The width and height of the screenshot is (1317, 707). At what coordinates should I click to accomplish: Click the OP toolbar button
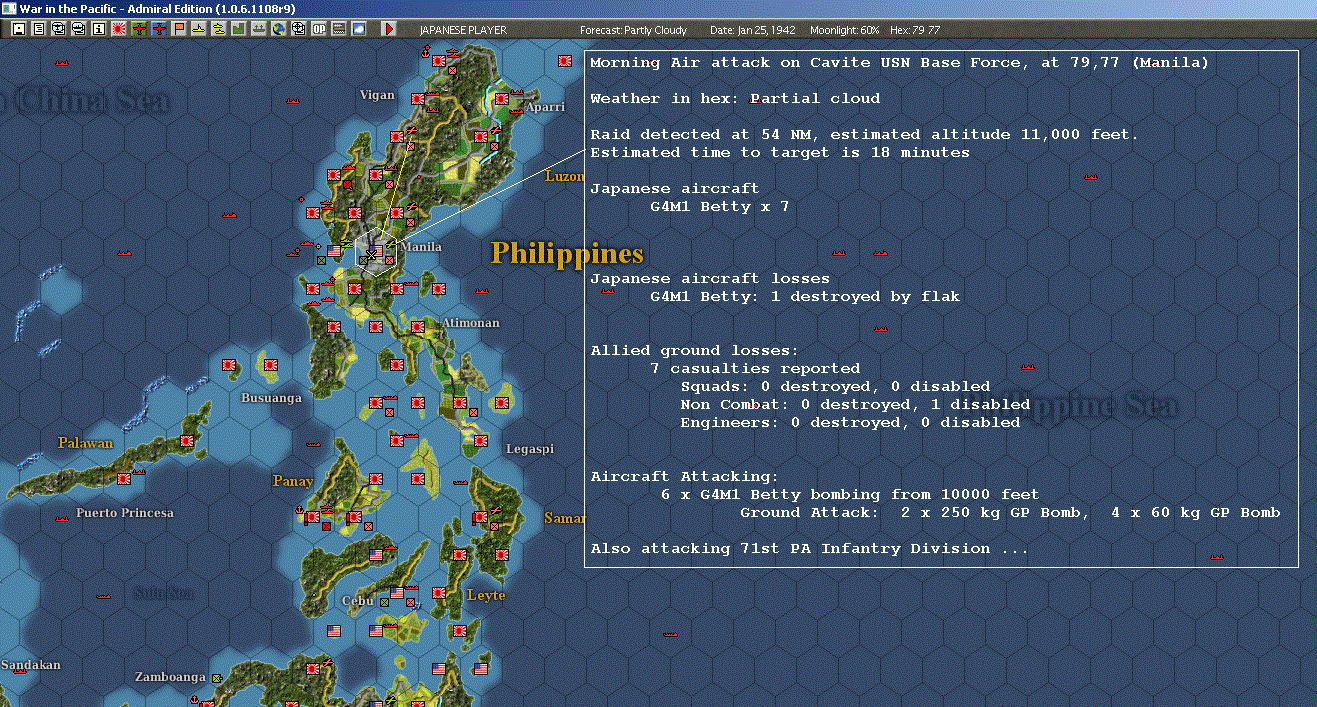(318, 30)
